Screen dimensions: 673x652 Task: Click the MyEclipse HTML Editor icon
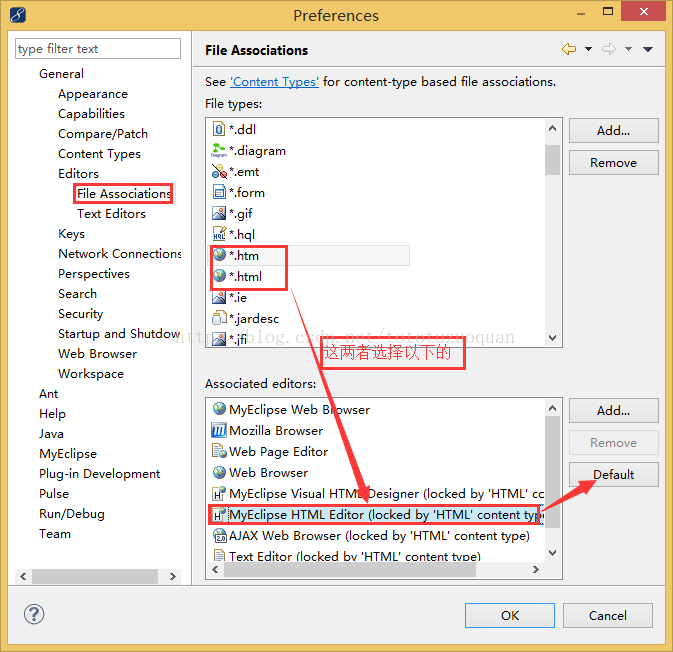tap(219, 514)
